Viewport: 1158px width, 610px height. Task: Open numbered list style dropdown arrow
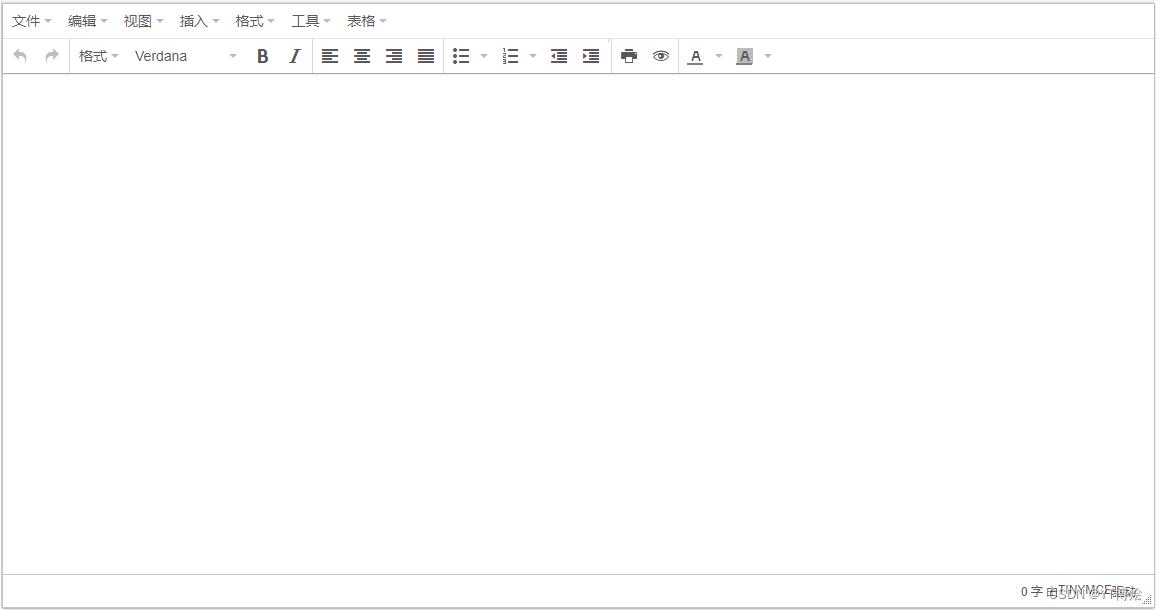click(532, 56)
